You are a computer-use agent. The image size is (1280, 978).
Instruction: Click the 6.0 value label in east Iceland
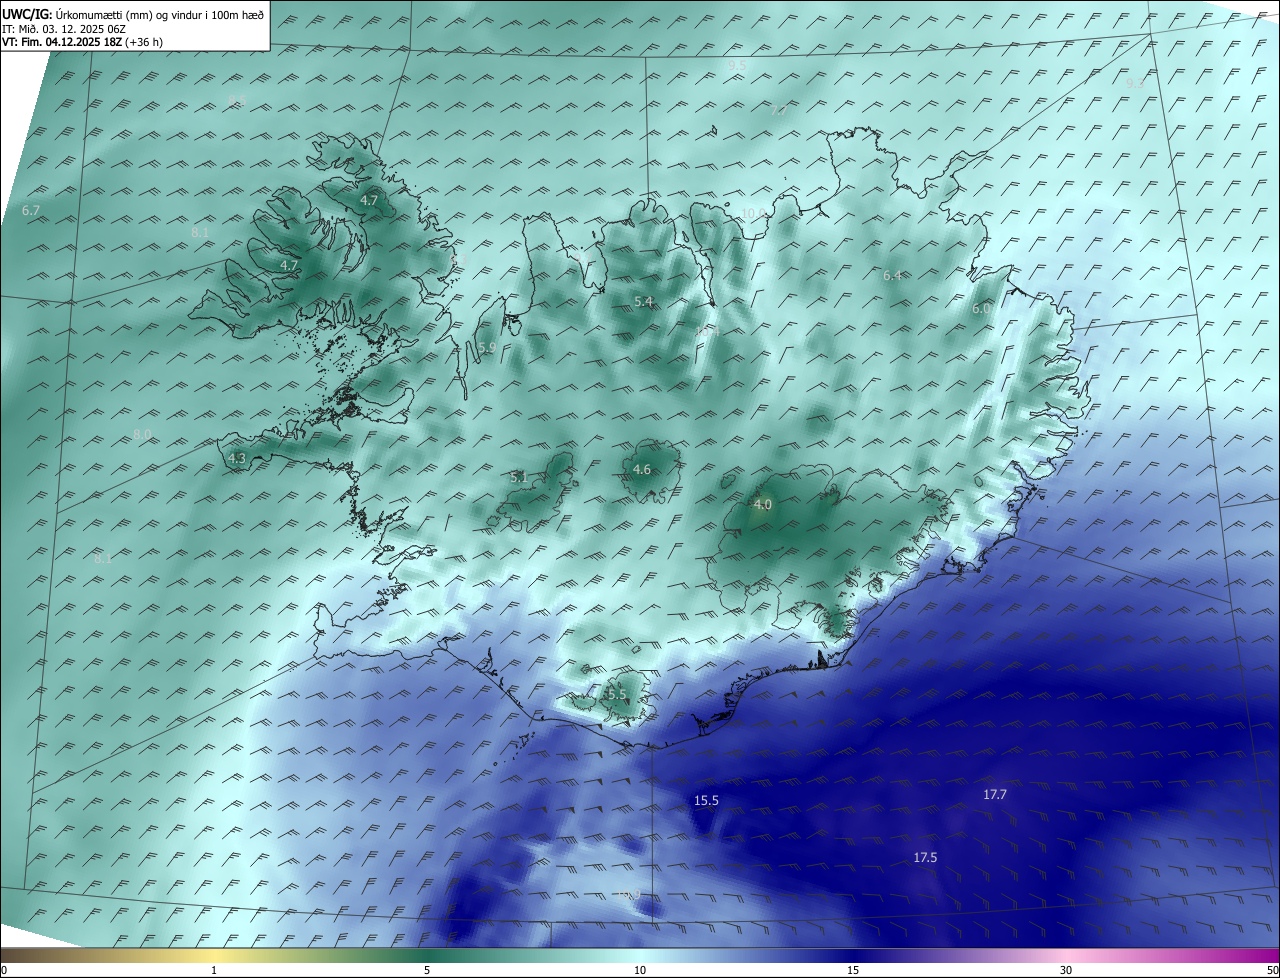click(980, 309)
